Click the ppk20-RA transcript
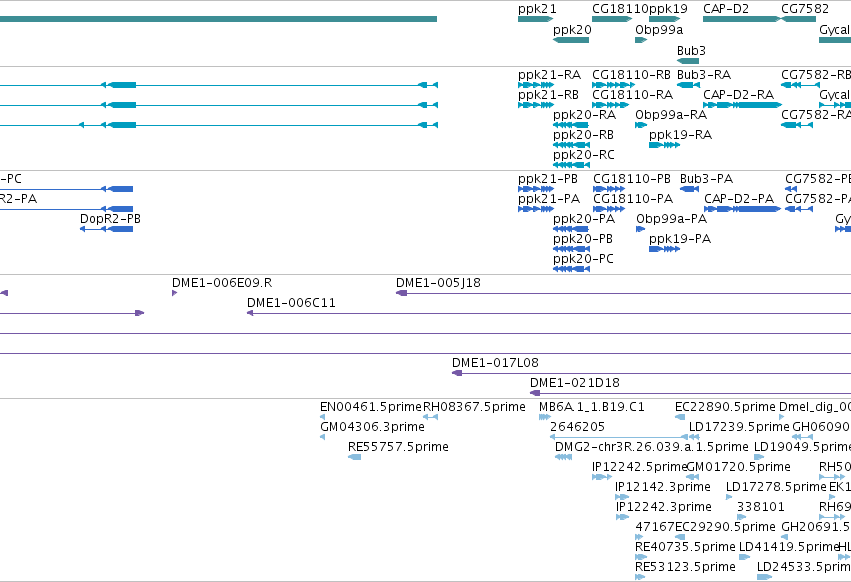Viewport: 851px width, 582px height. pyautogui.click(x=570, y=125)
